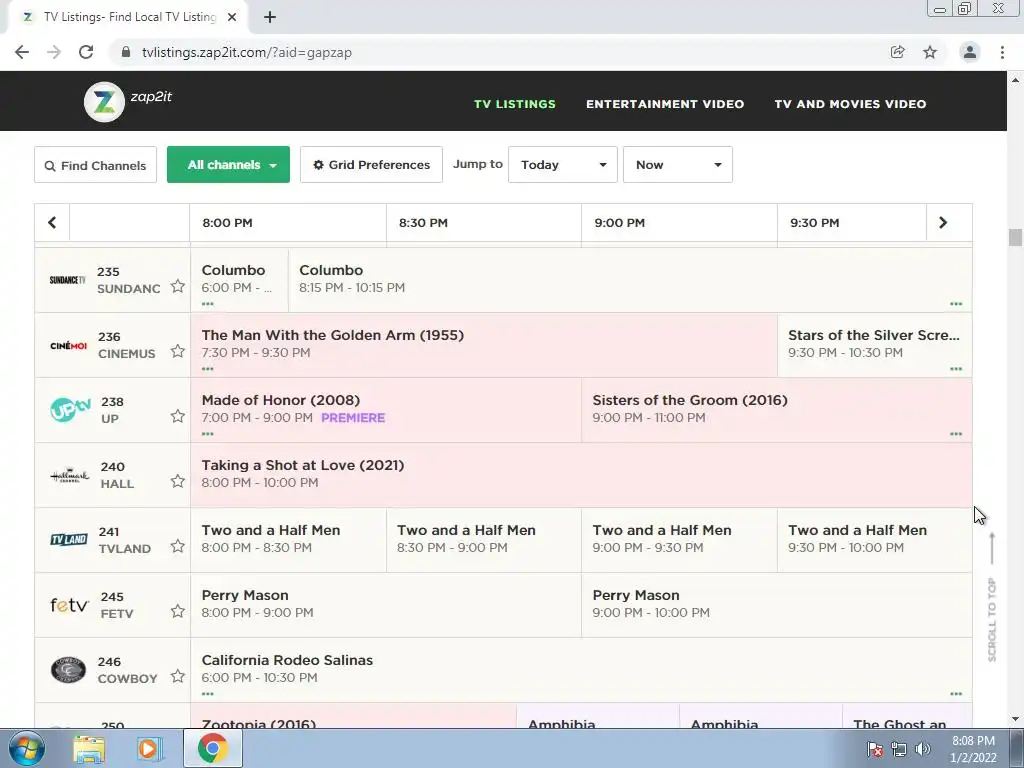
Task: Click trailing dots in Stars of the Silver Screen cell
Action: pos(956,369)
